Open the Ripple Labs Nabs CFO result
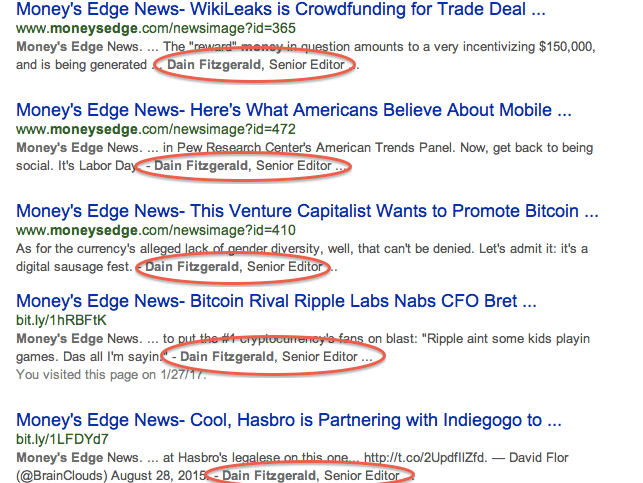 coord(276,300)
